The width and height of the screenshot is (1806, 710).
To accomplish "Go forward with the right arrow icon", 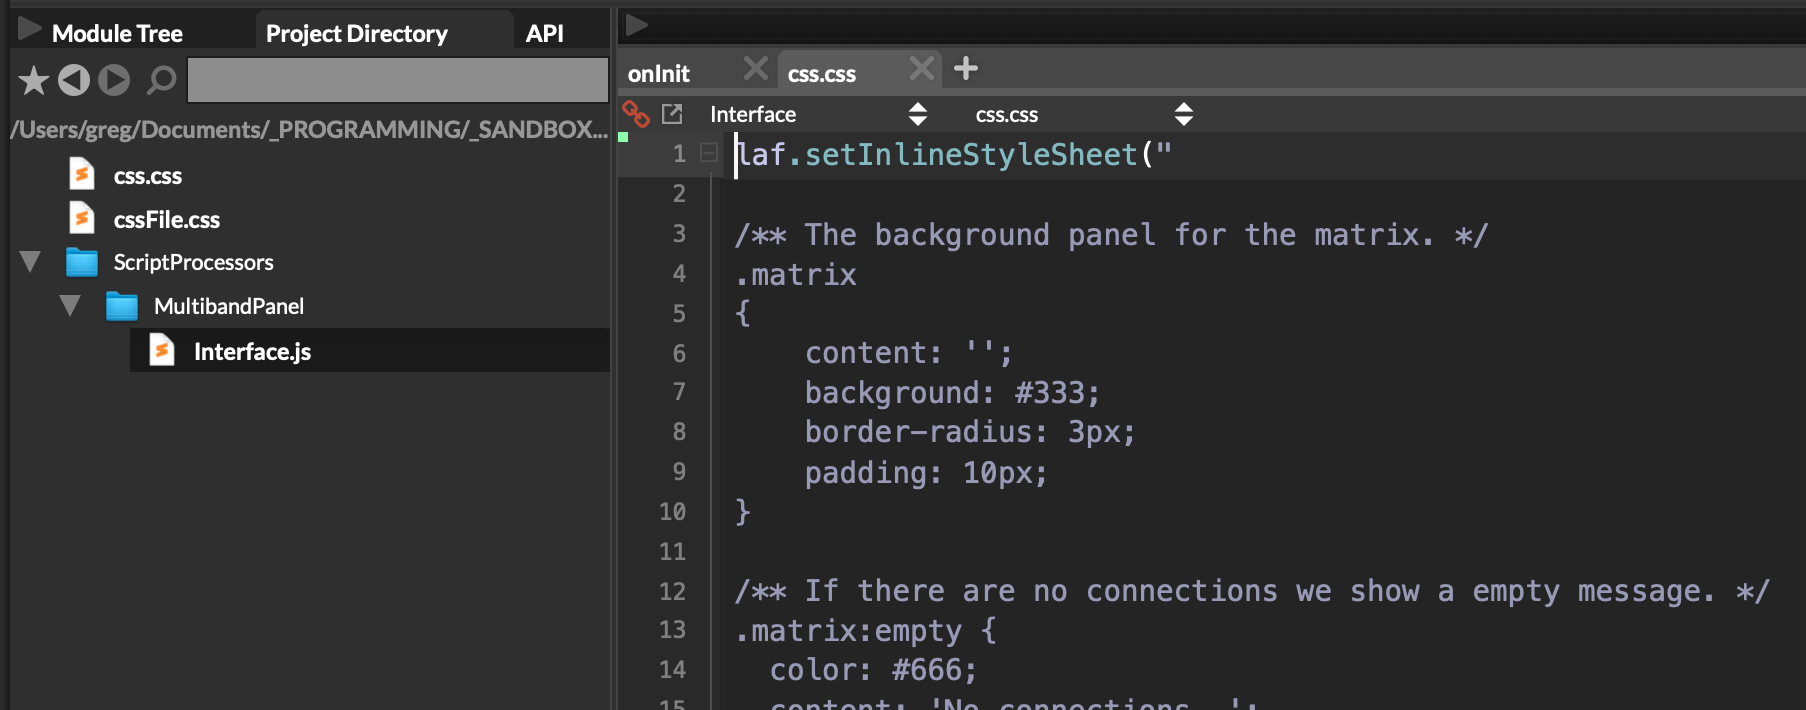I will [x=114, y=80].
